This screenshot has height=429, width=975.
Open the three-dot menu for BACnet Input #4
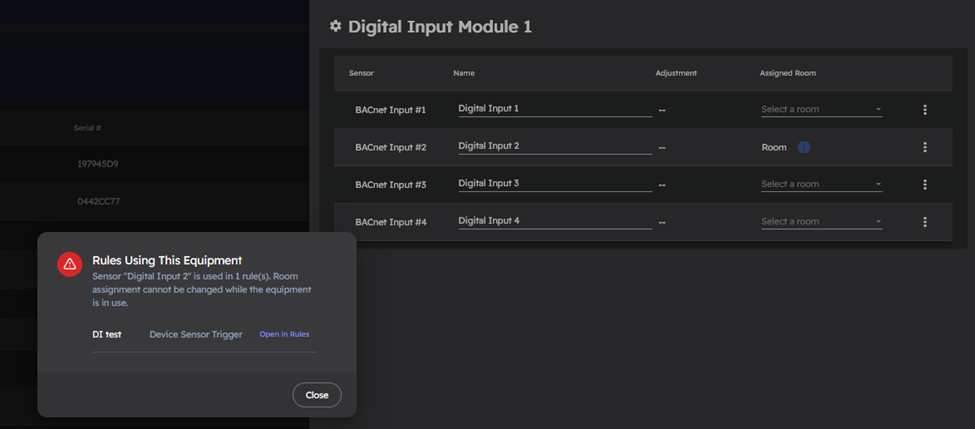coord(925,222)
